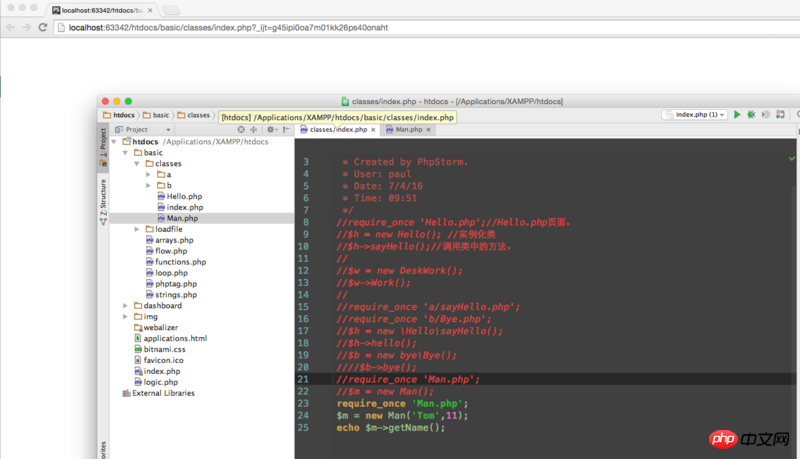Viewport: 800px width, 459px height.
Task: Click the basic breadcrumb in navigation bar
Action: coord(160,115)
